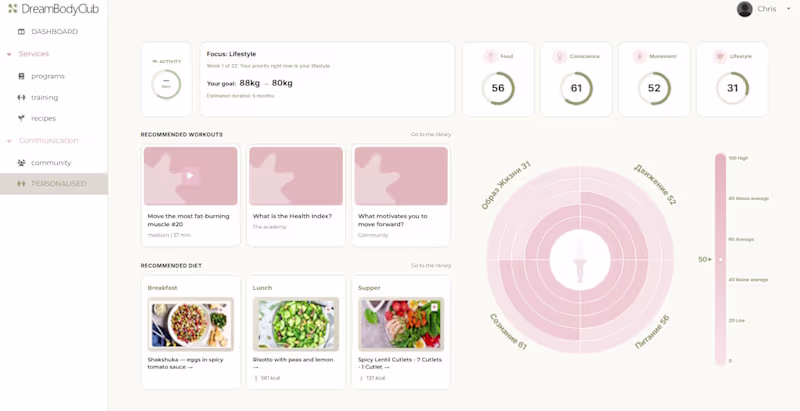This screenshot has width=800, height=411.
Task: Click the Образ Жизни 31 wheel label
Action: (x=506, y=185)
